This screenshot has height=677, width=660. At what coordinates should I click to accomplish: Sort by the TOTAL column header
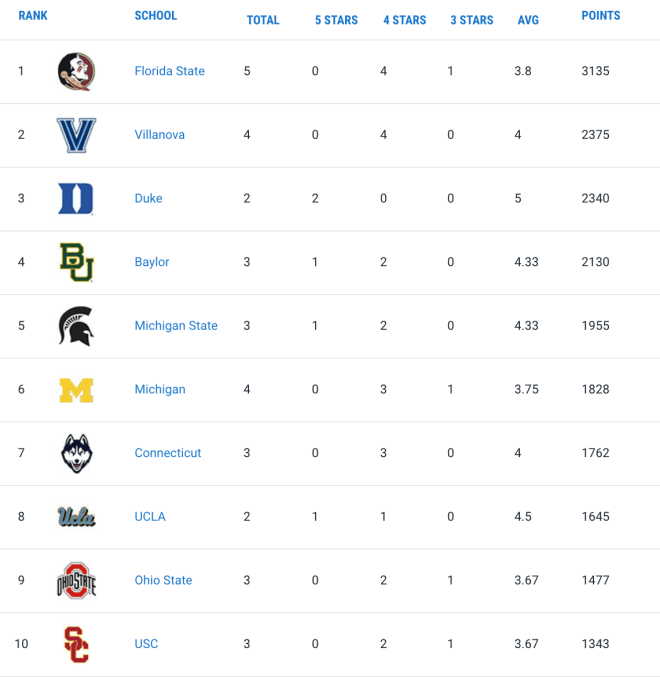pos(263,20)
